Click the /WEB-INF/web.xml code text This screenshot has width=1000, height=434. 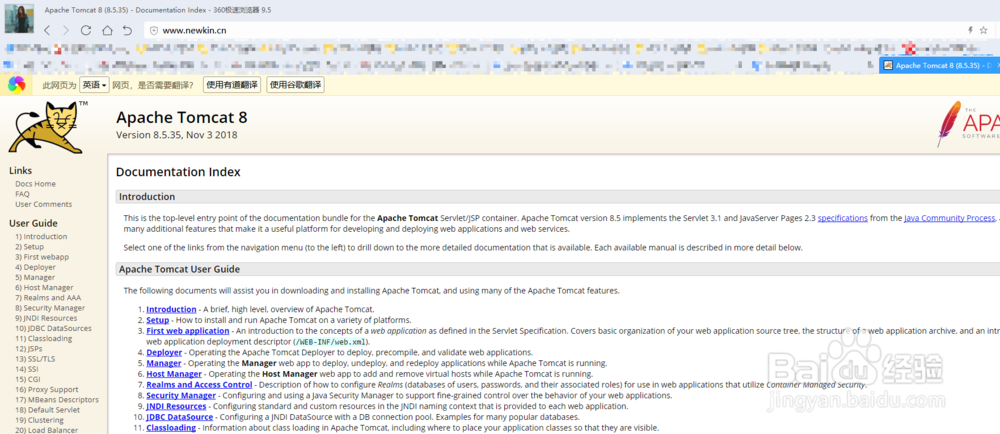click(331, 342)
